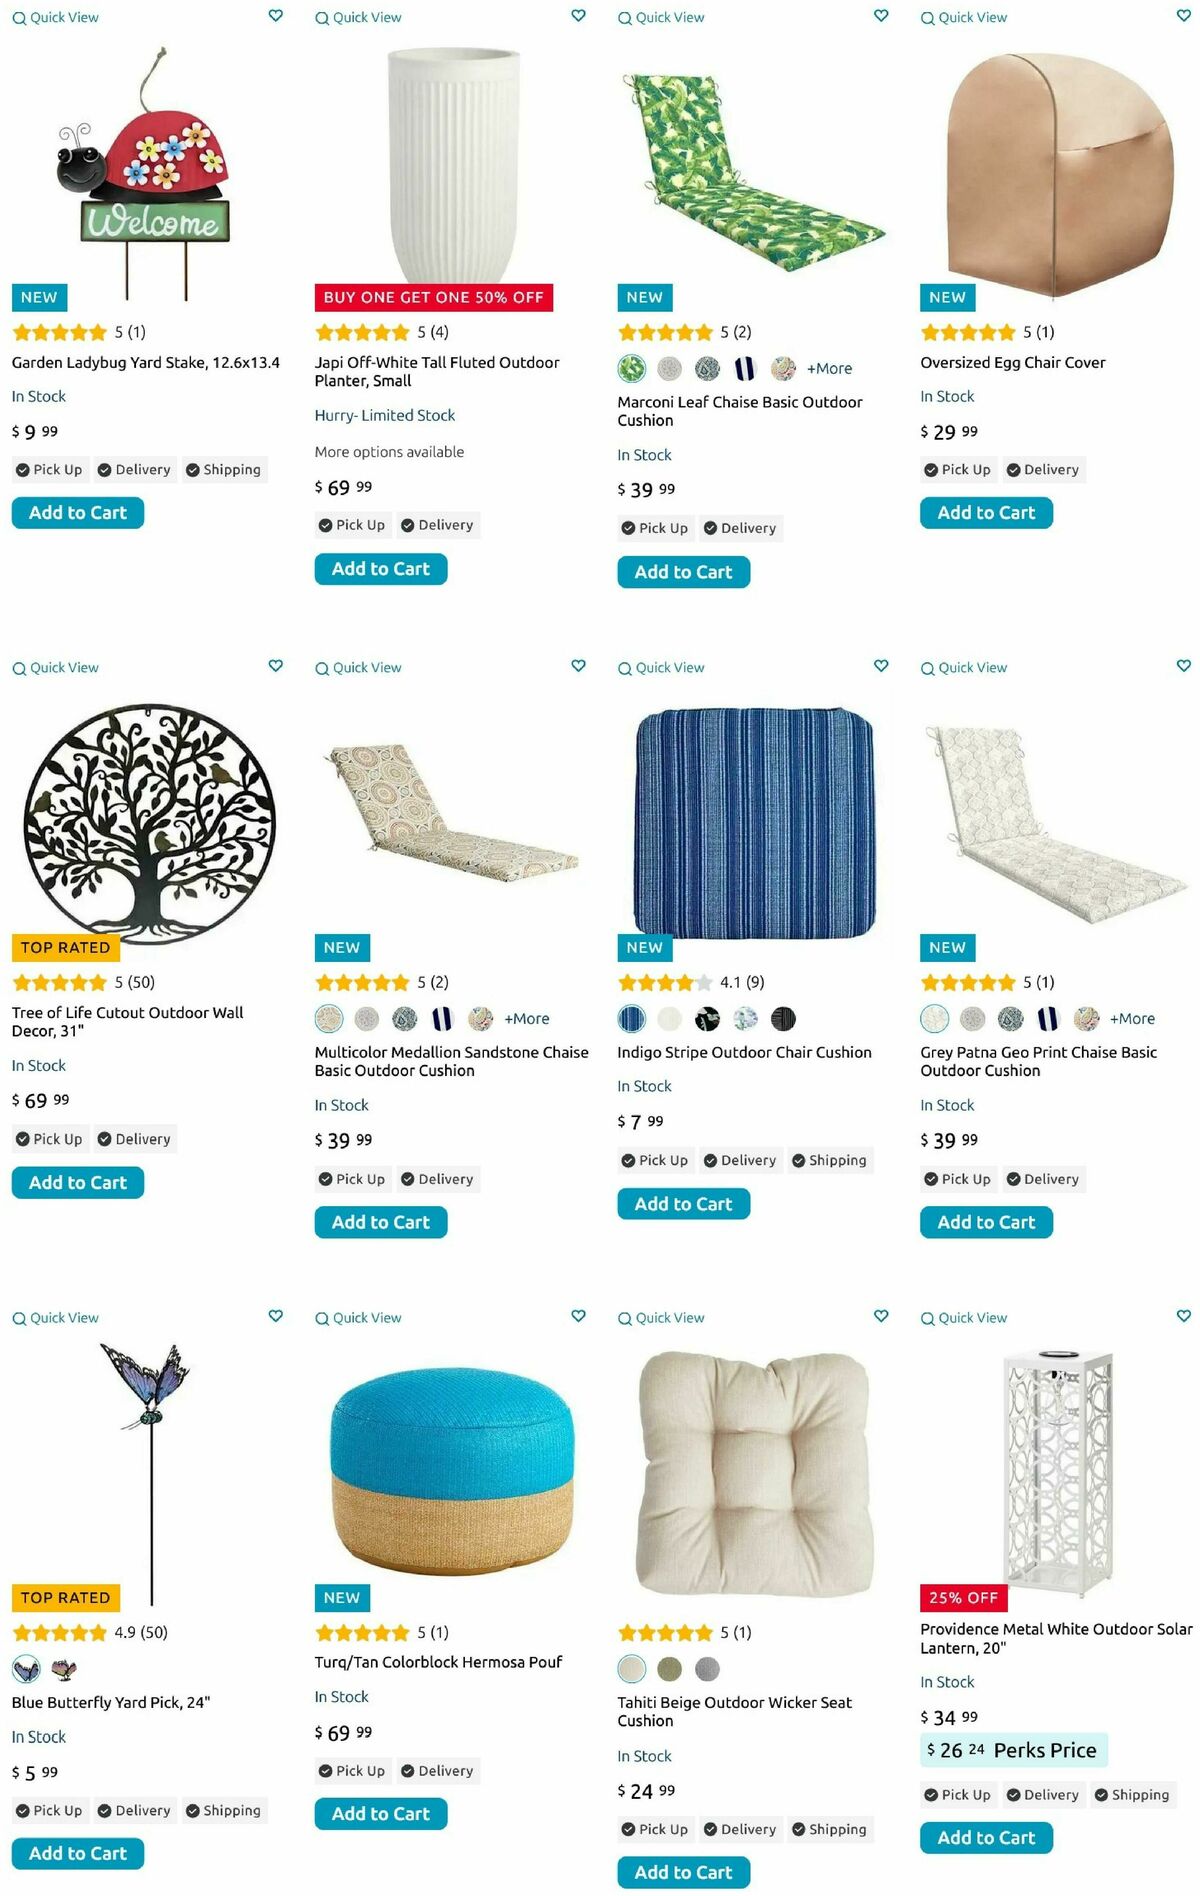This screenshot has width=1200, height=1896.
Task: Select Shipping option for Indigo Stripe Cushion
Action: pyautogui.click(x=829, y=1160)
